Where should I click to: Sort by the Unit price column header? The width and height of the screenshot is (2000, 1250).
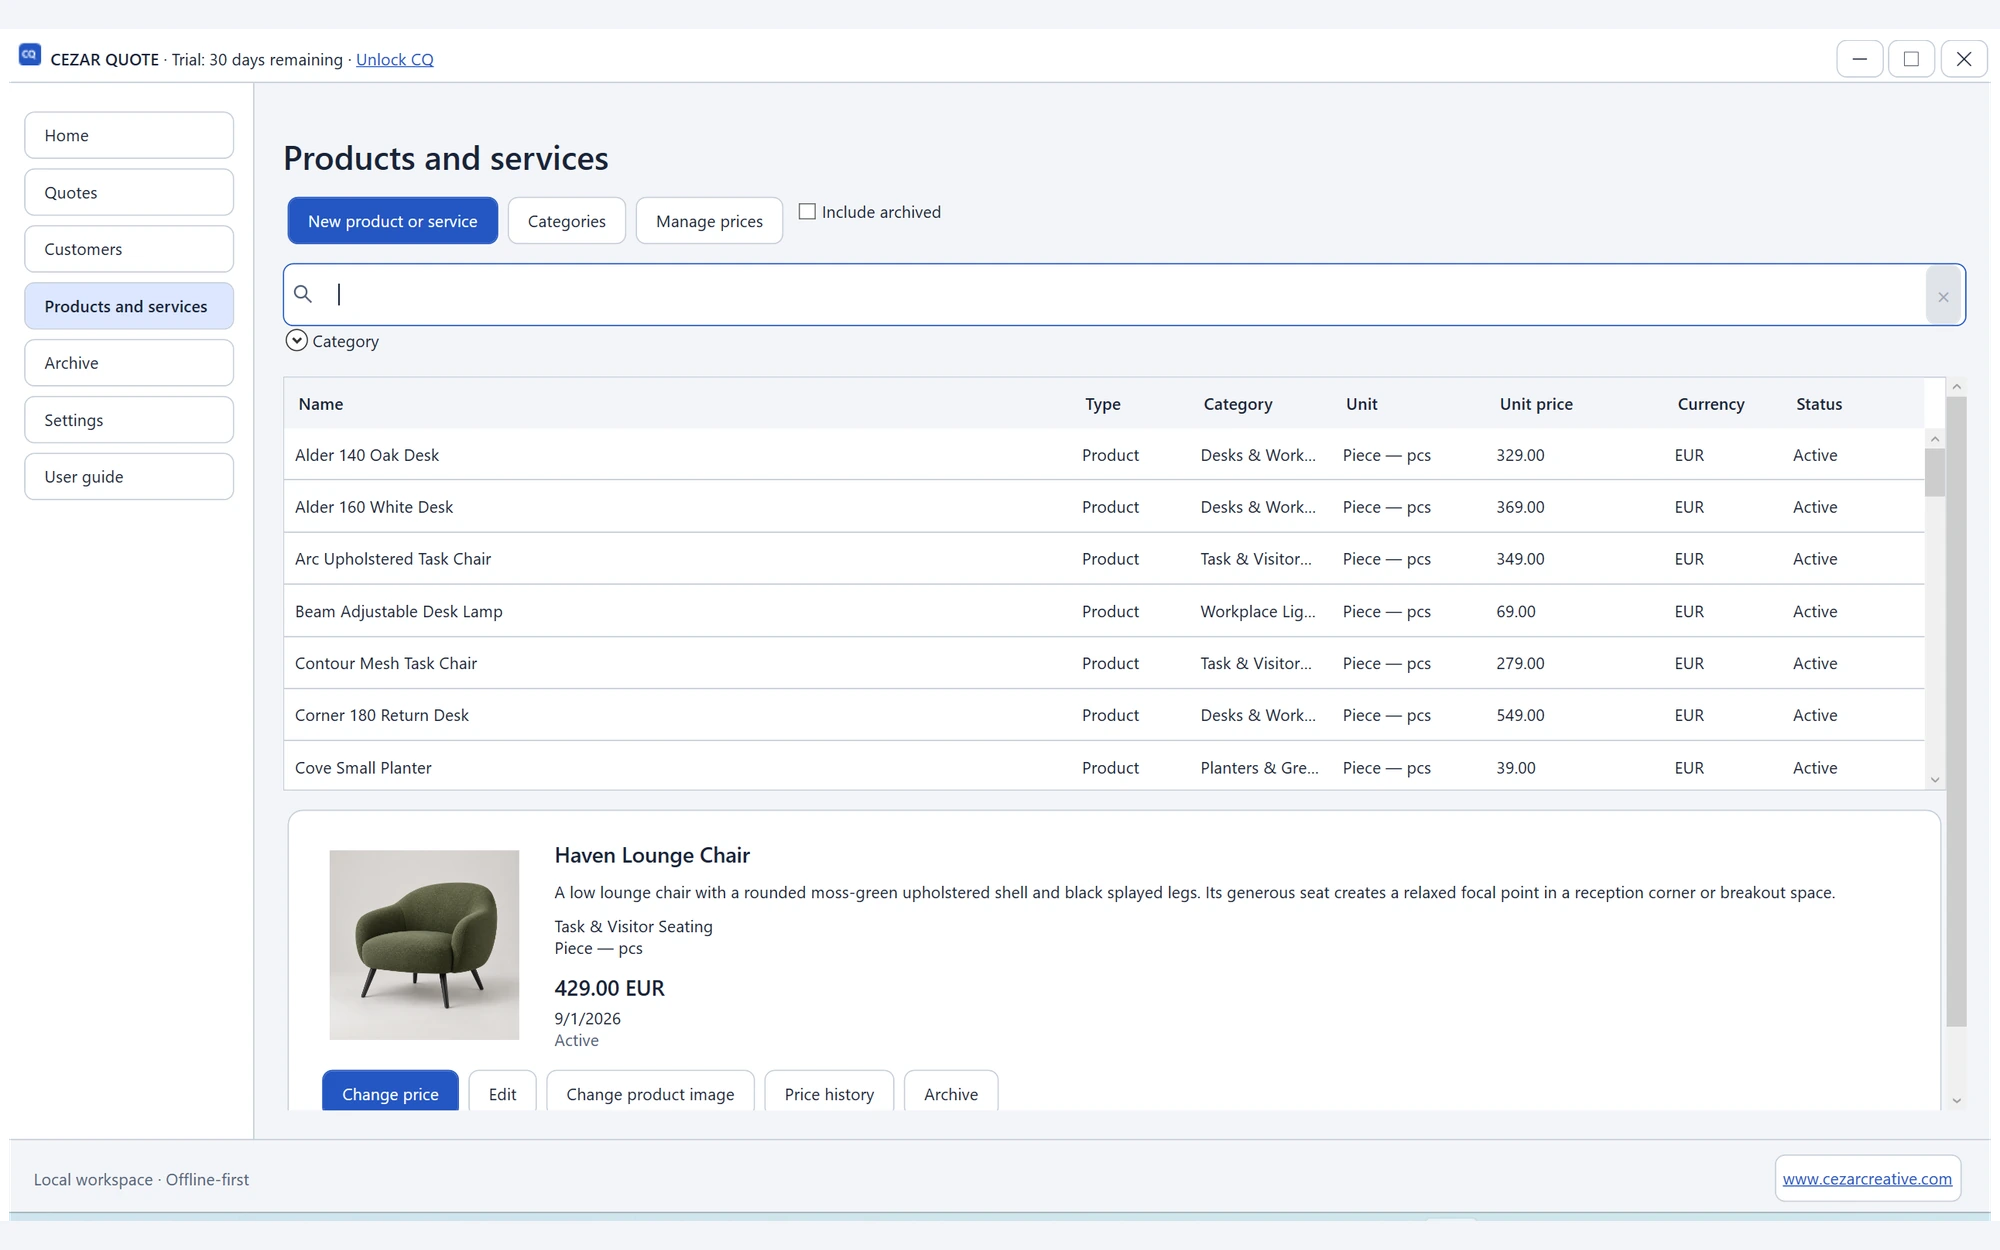pyautogui.click(x=1536, y=404)
